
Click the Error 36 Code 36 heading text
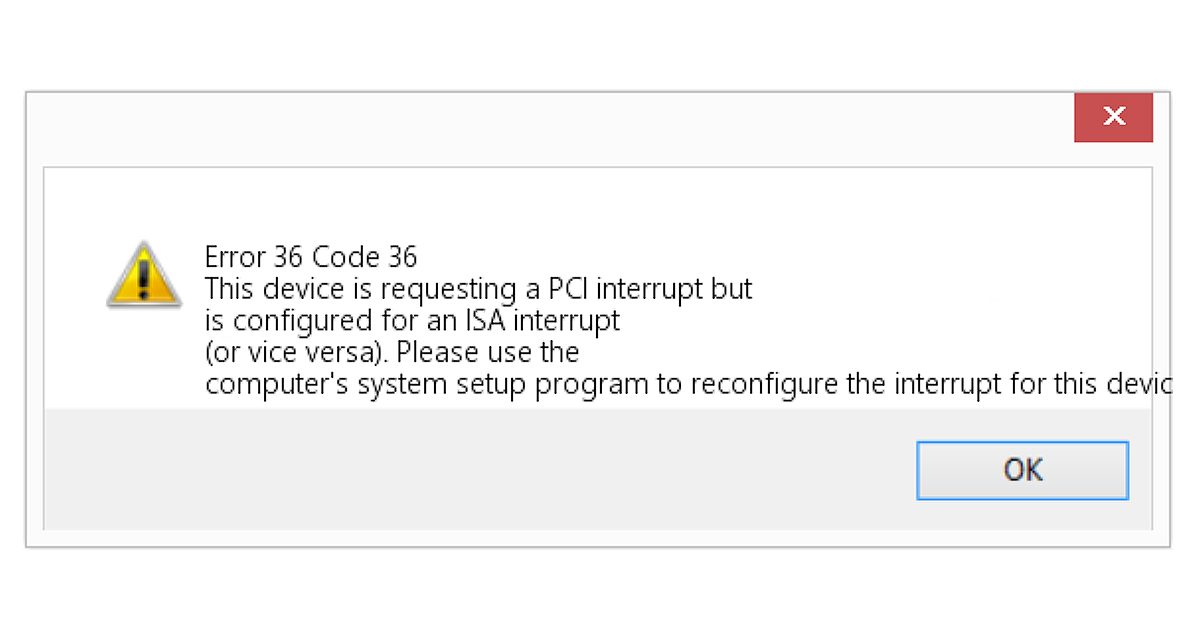click(310, 257)
